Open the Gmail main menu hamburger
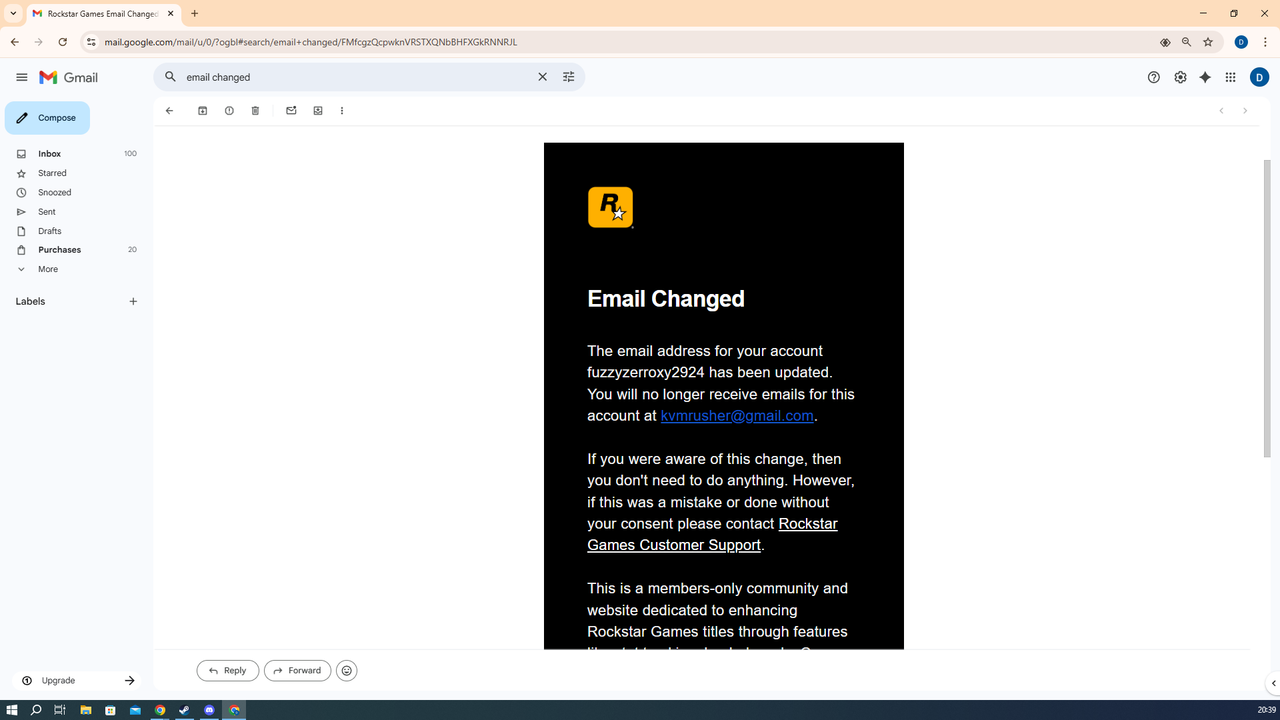 [x=21, y=77]
